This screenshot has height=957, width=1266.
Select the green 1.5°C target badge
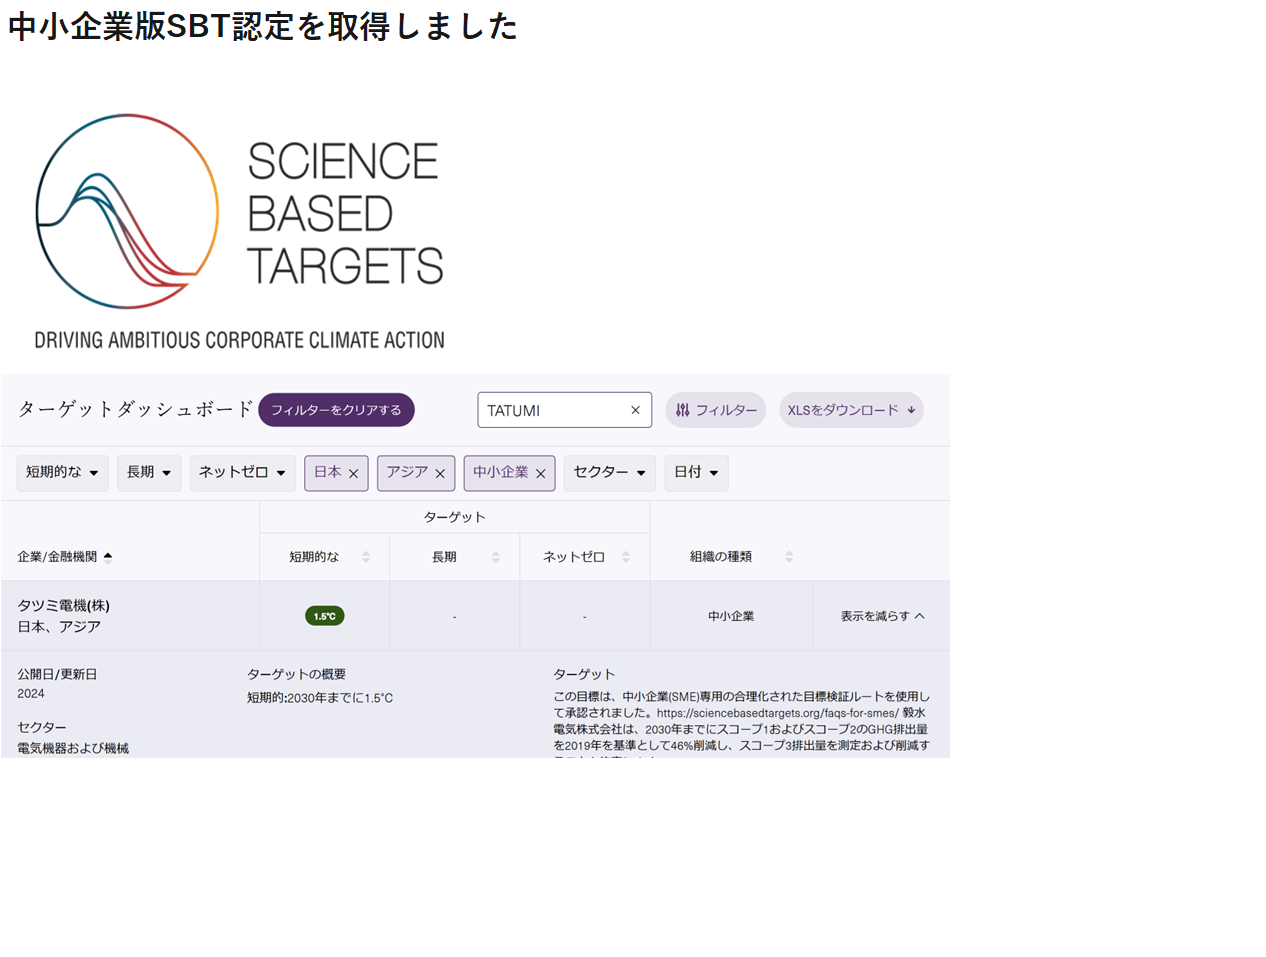(x=324, y=616)
